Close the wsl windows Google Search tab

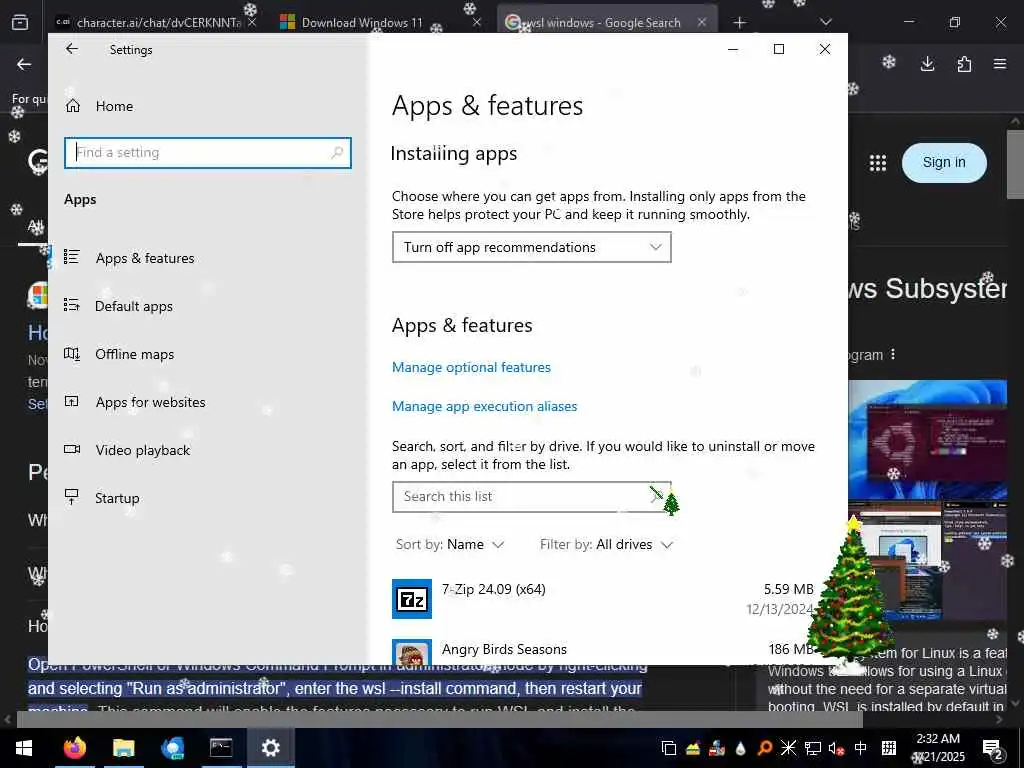701,22
